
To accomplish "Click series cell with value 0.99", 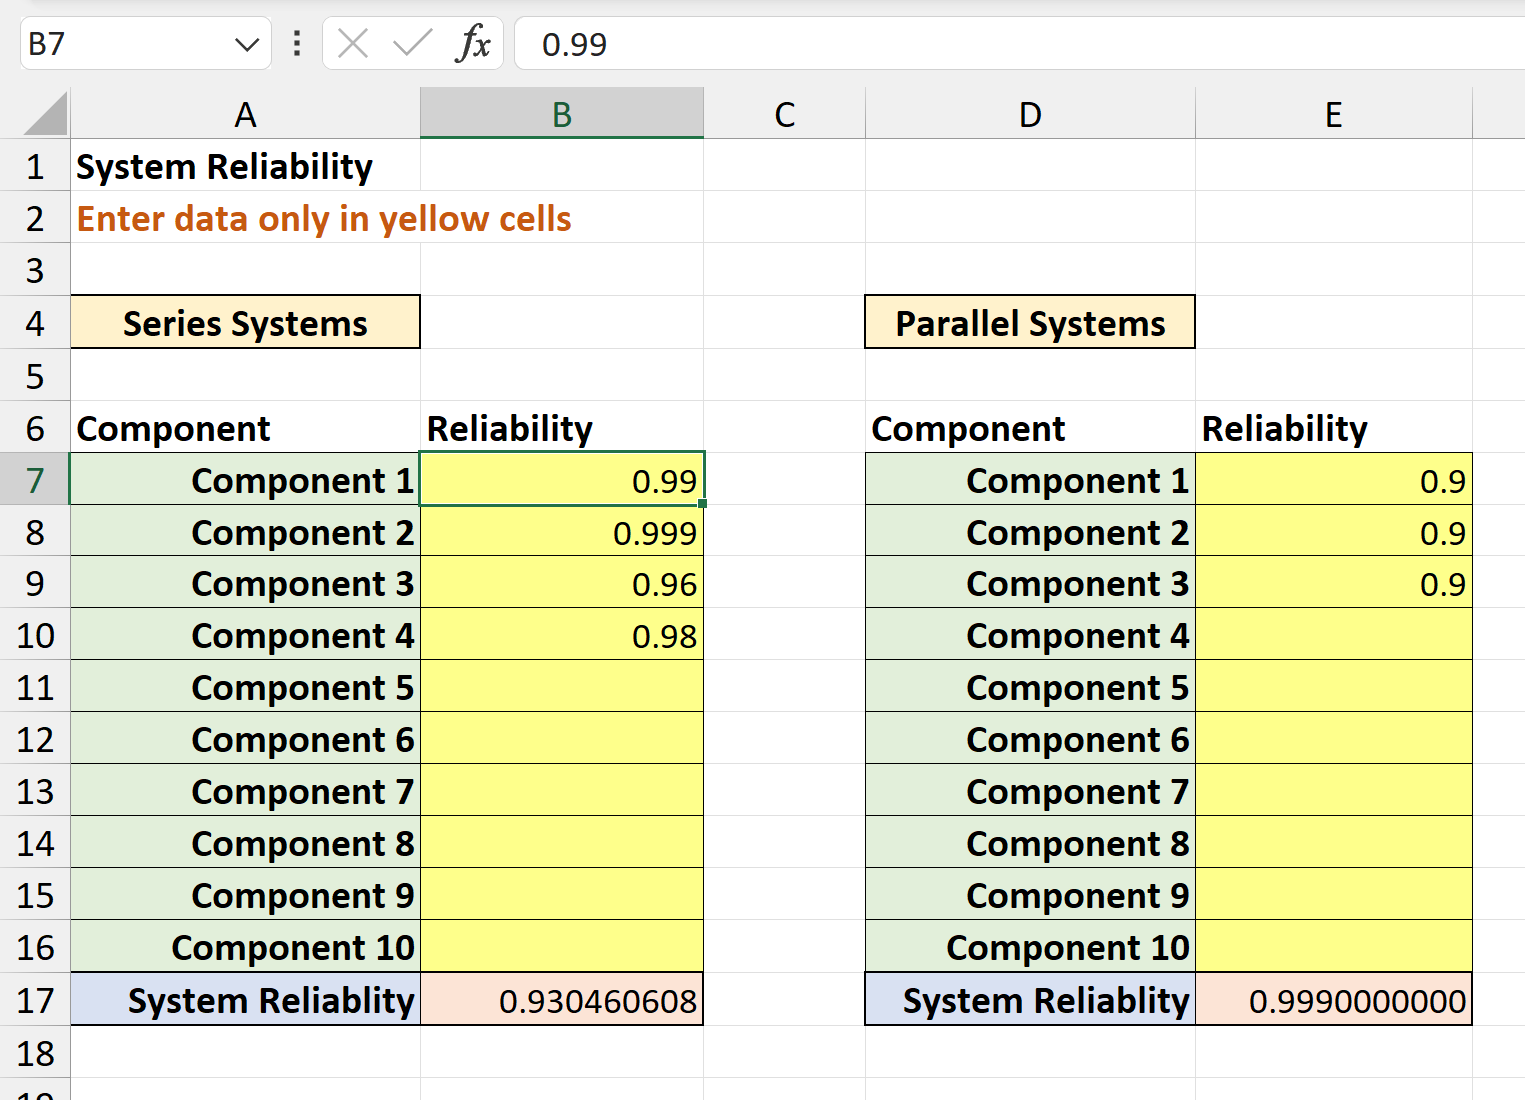I will [x=562, y=479].
